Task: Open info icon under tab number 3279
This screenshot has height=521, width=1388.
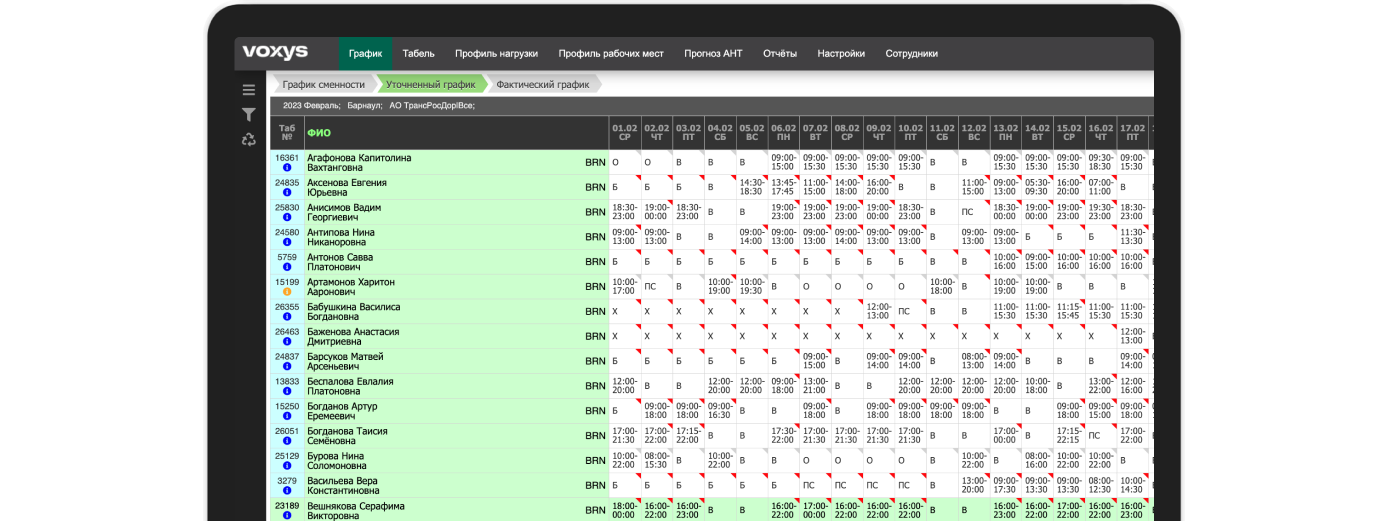Action: pos(287,490)
